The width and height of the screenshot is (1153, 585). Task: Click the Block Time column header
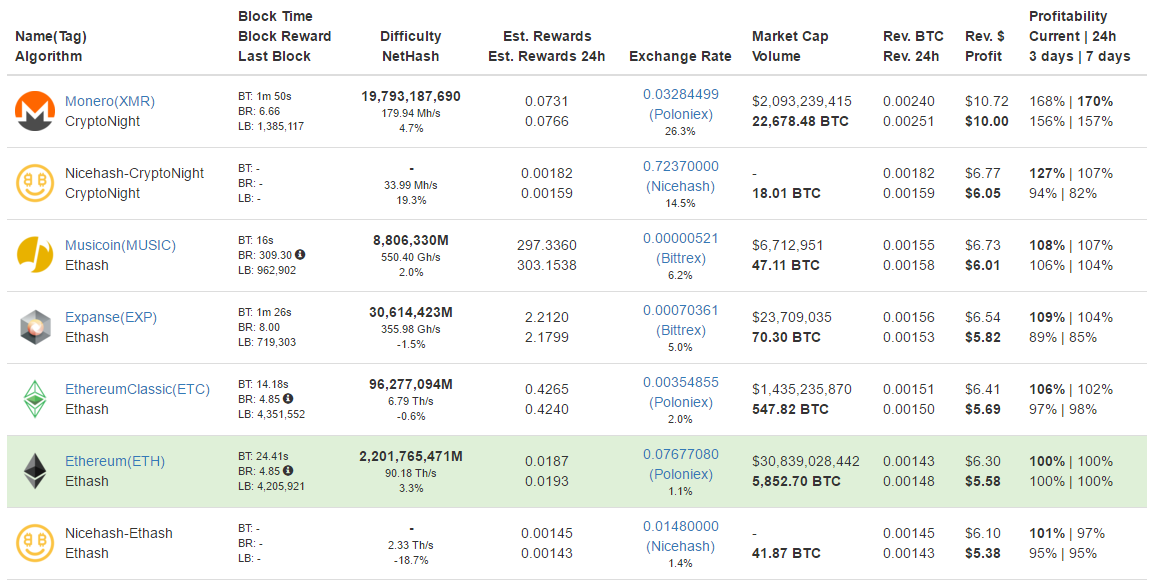click(x=285, y=36)
